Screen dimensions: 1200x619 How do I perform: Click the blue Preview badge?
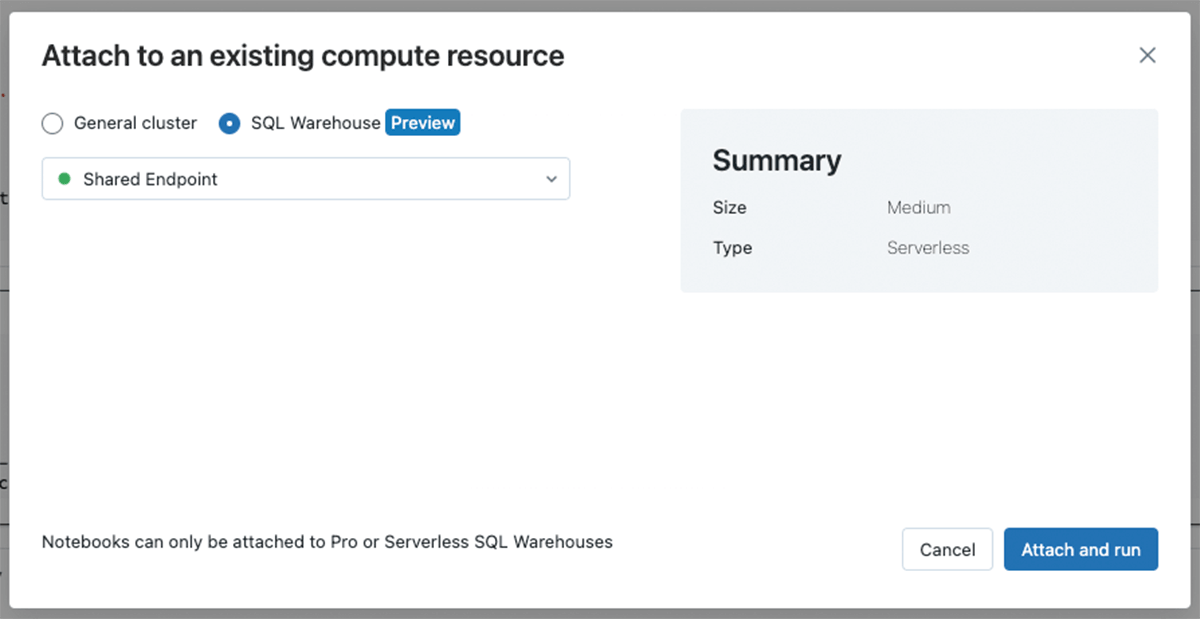[x=423, y=123]
